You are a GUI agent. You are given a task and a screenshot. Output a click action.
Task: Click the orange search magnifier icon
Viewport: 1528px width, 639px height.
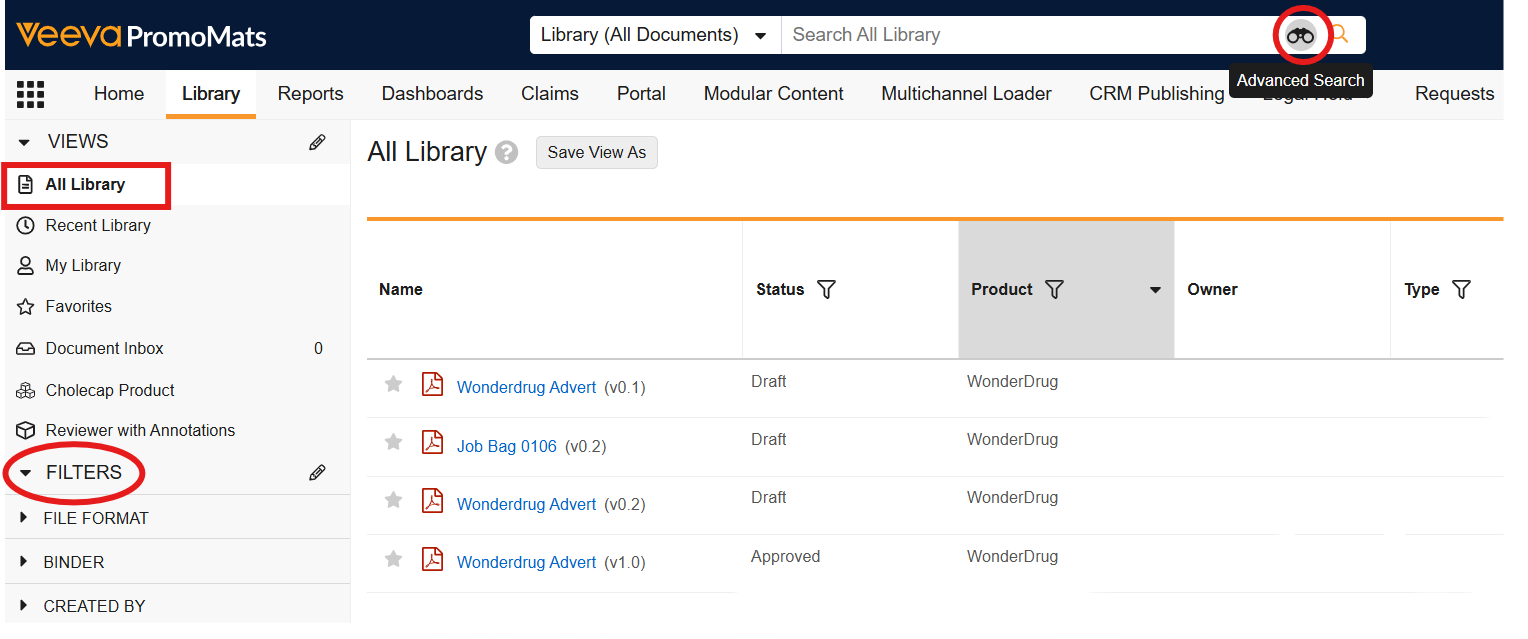pyautogui.click(x=1340, y=35)
